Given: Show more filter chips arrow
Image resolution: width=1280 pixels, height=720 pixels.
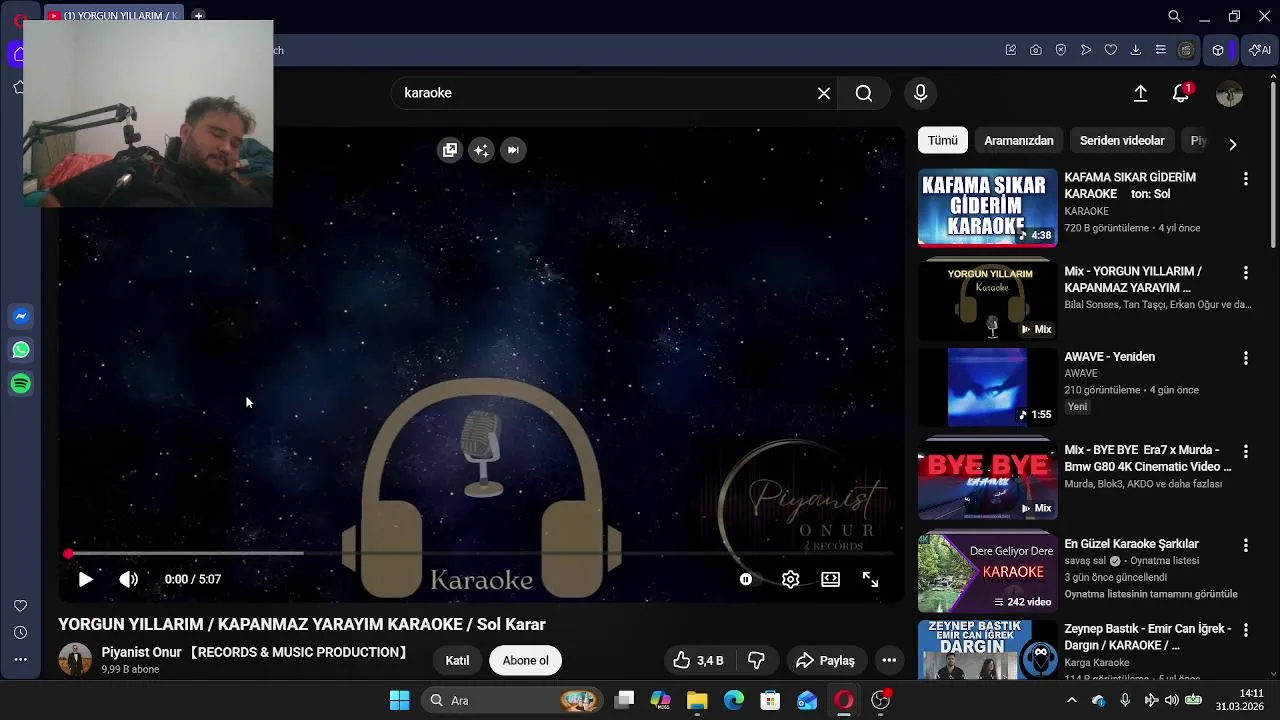Looking at the screenshot, I should (1232, 143).
